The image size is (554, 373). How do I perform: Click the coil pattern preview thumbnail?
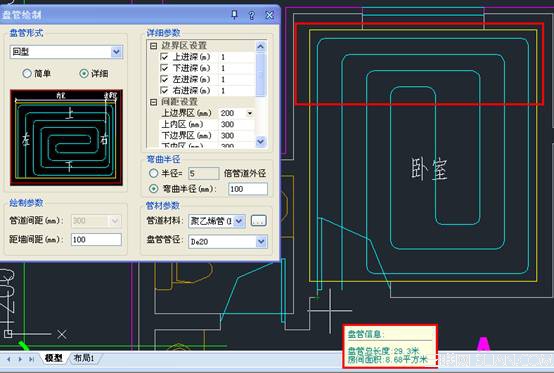(66, 137)
